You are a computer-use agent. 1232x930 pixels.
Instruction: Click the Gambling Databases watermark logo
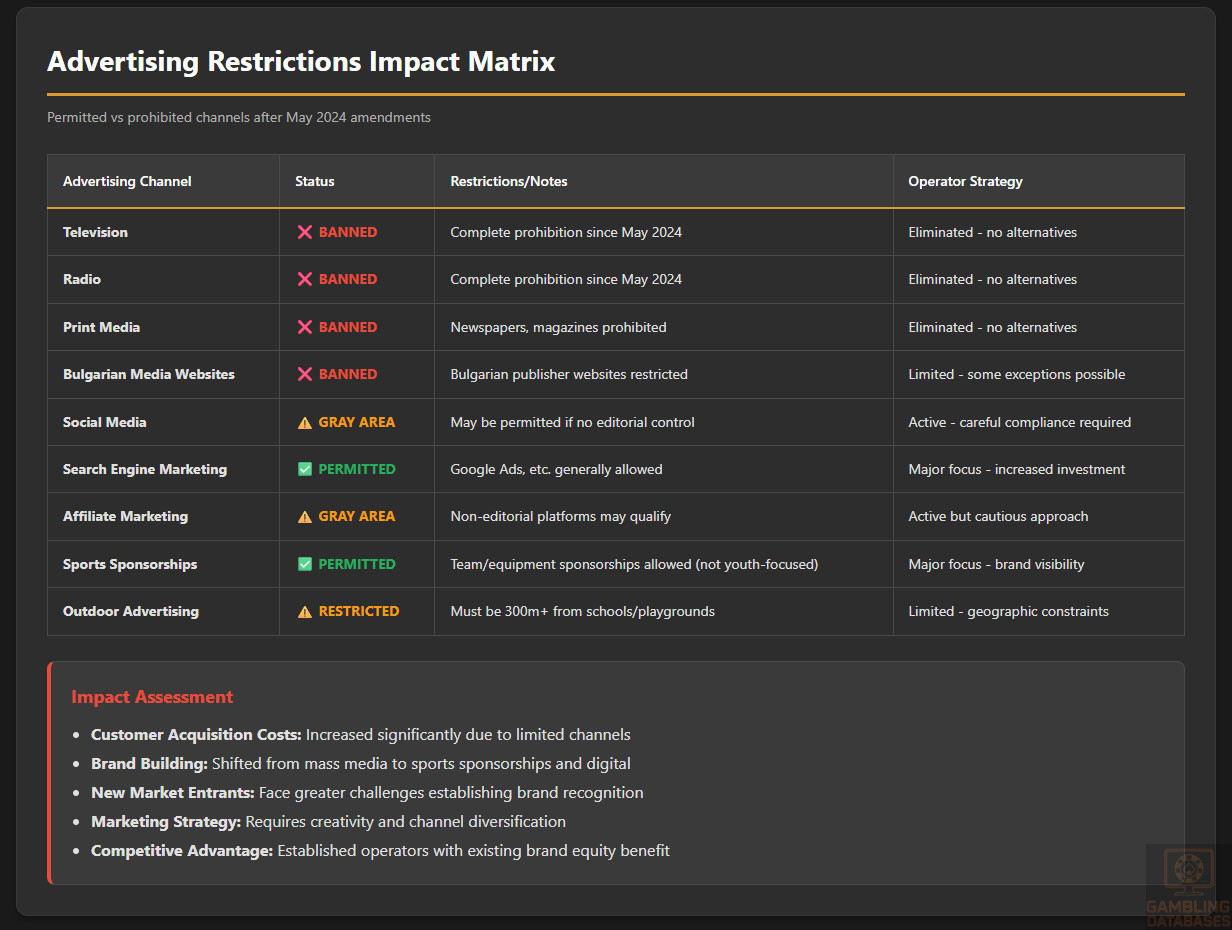click(x=1188, y=885)
